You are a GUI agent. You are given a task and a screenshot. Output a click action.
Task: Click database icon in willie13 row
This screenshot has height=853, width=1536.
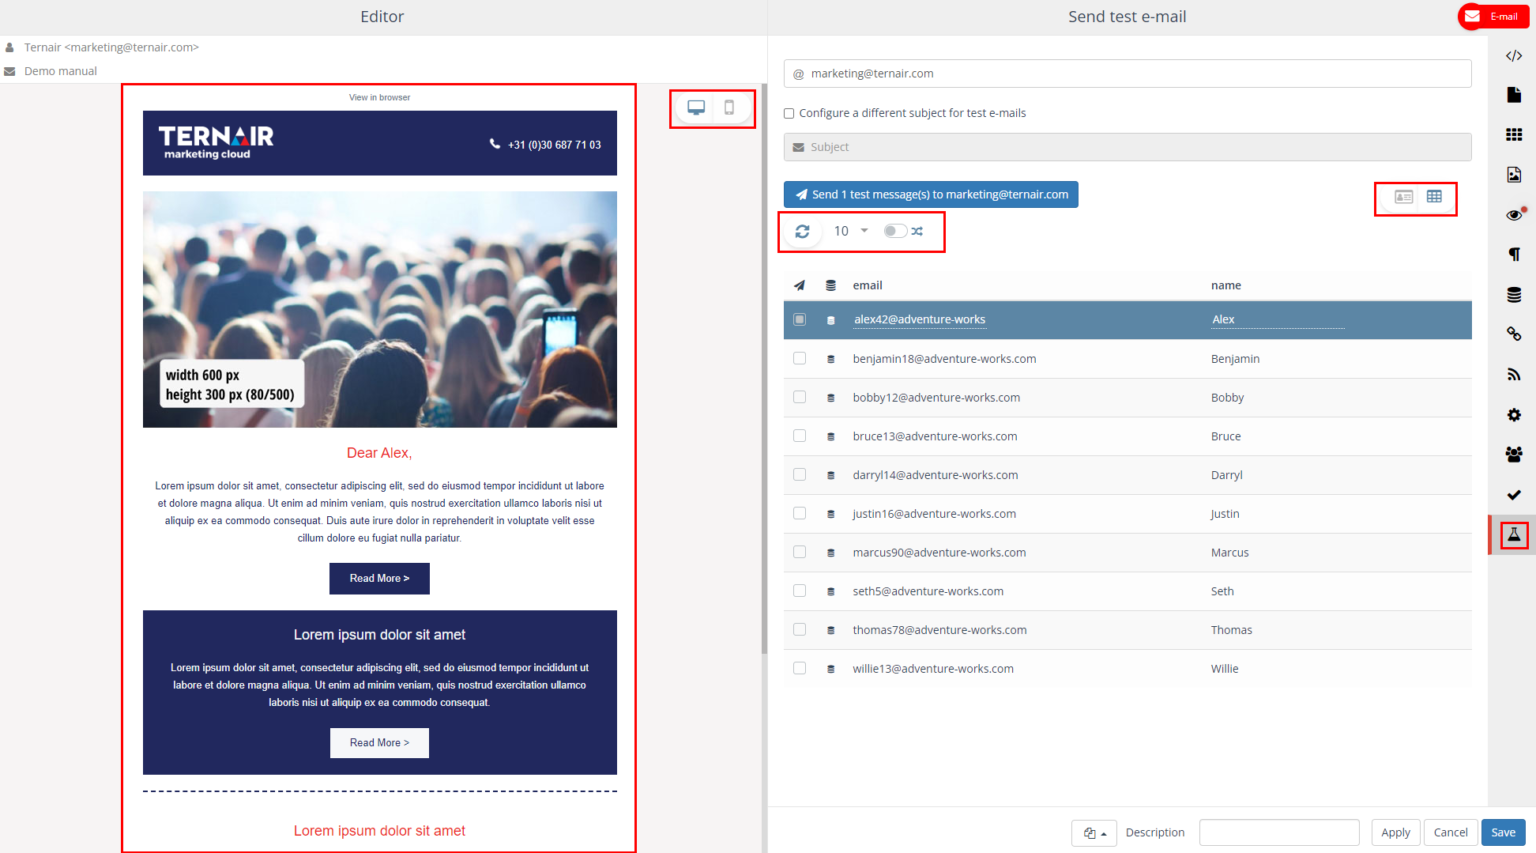[831, 669]
